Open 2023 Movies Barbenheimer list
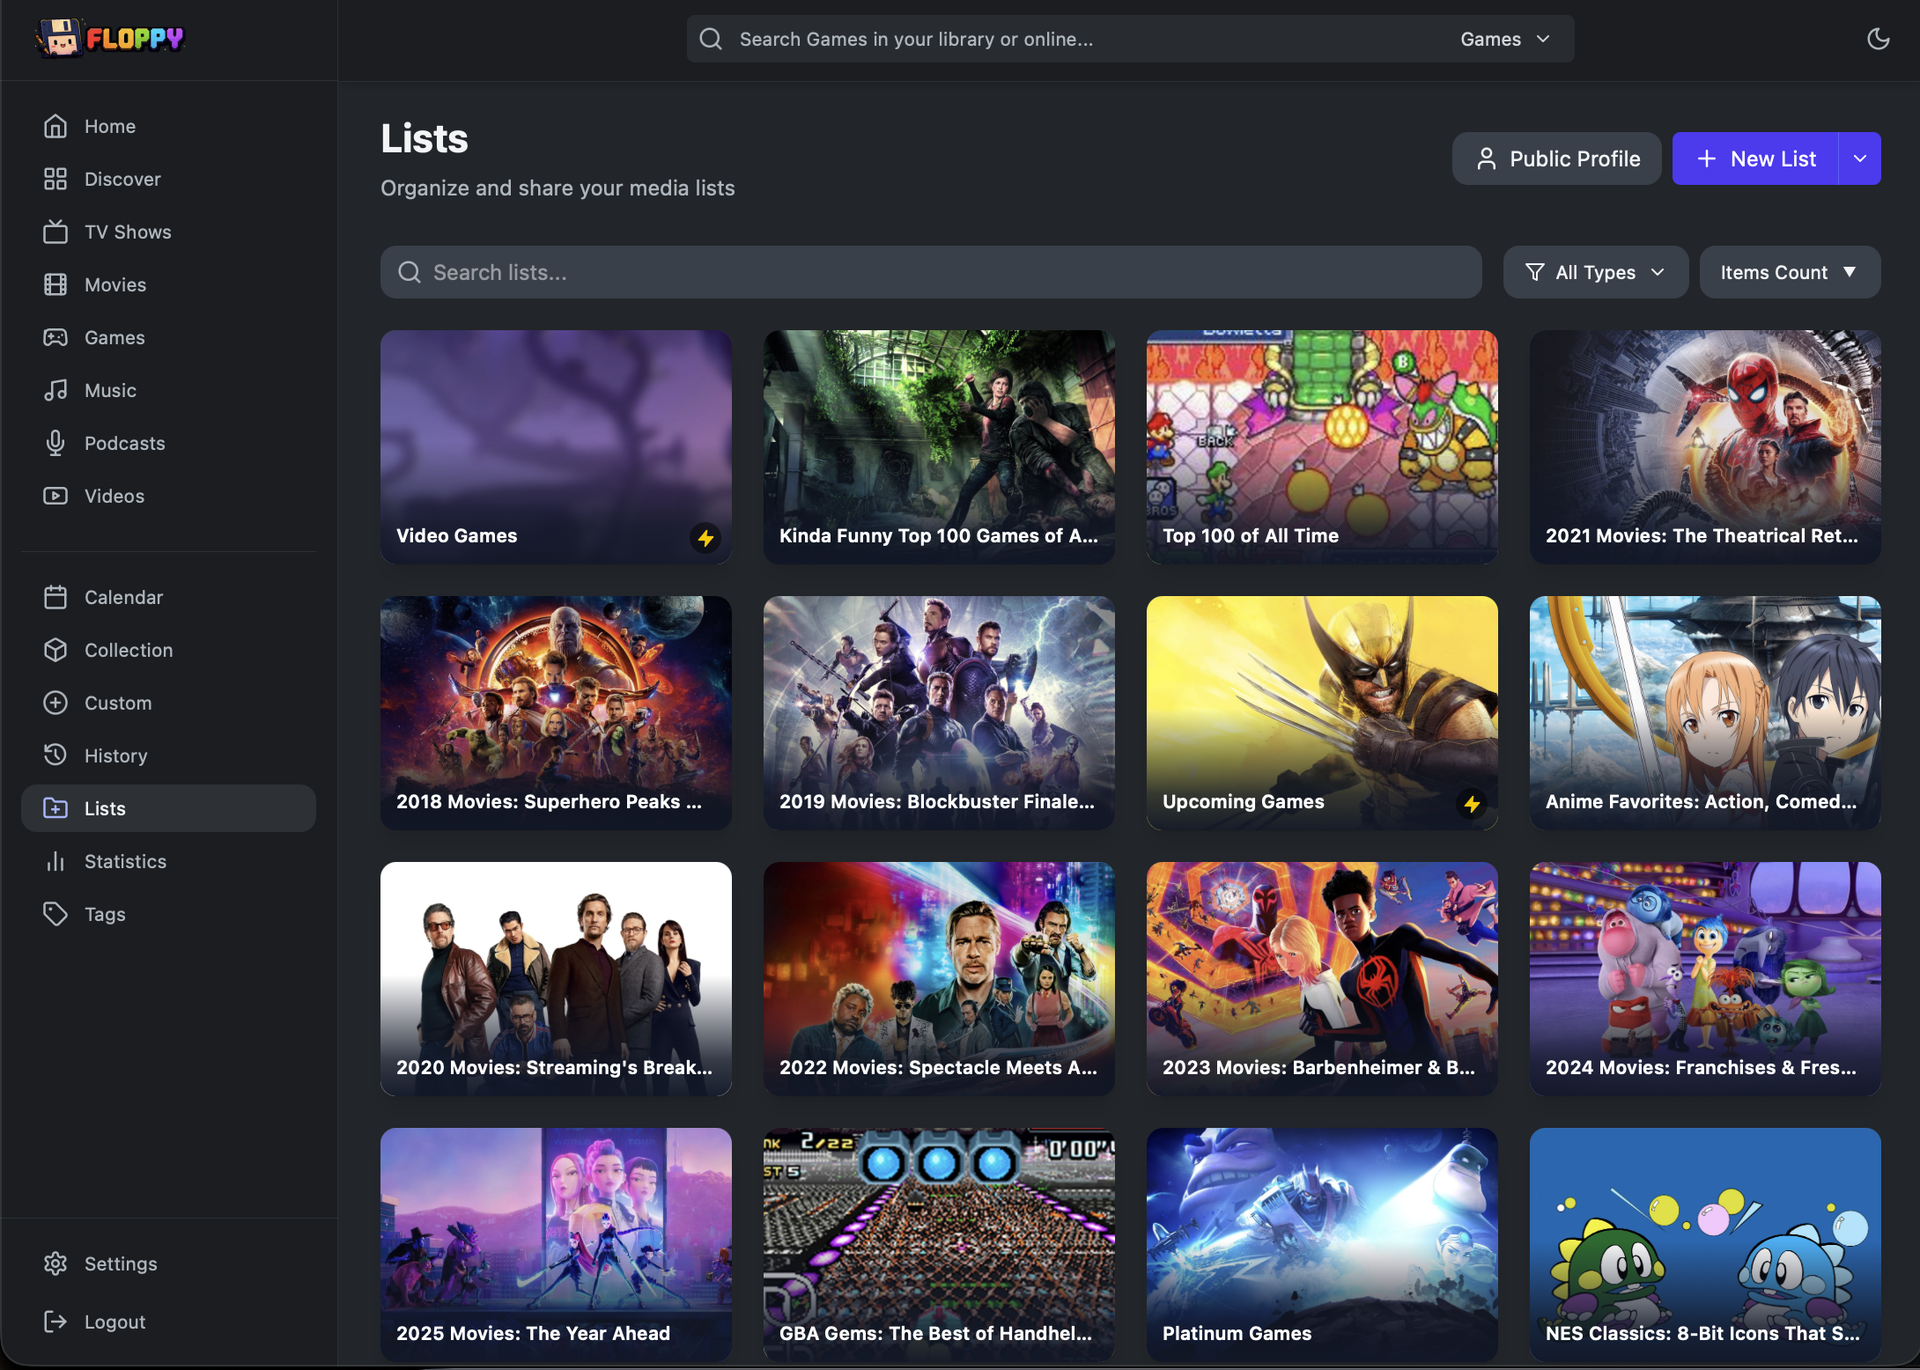The height and width of the screenshot is (1370, 1920). [x=1322, y=979]
